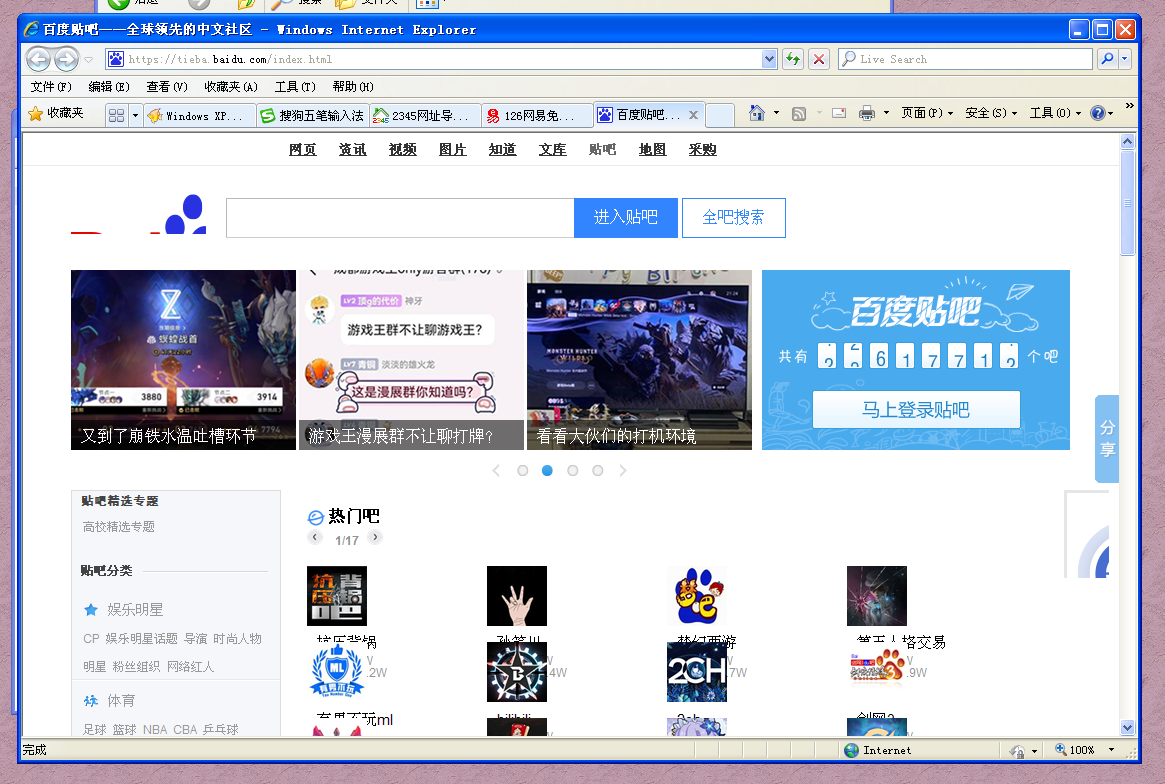Screen dimensions: 1165x784
Task: Click the RSS feeds icon
Action: (x=799, y=114)
